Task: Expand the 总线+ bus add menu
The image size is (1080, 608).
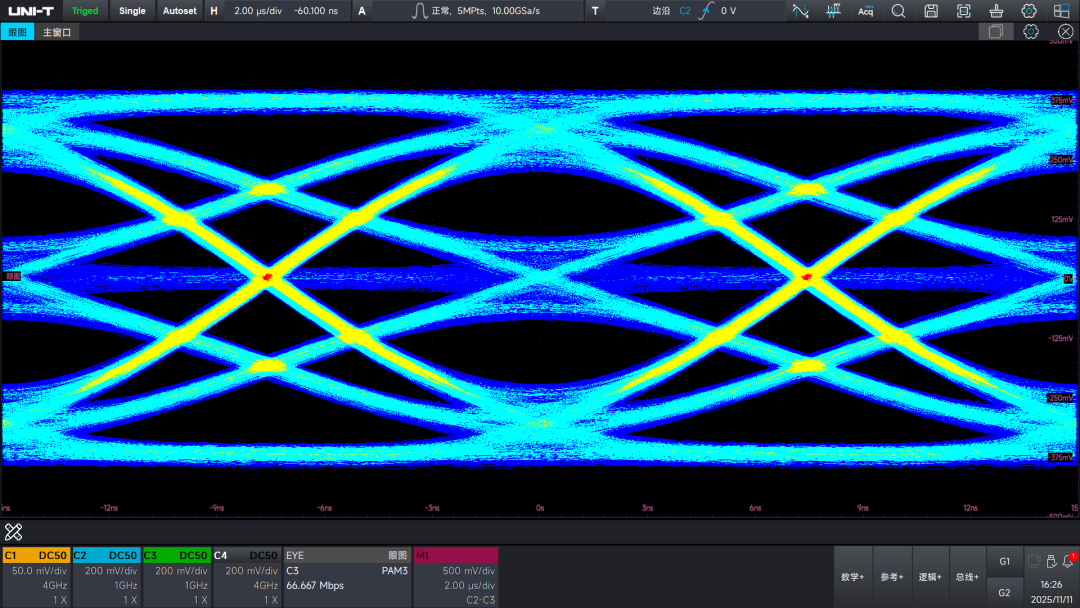Action: pos(967,577)
